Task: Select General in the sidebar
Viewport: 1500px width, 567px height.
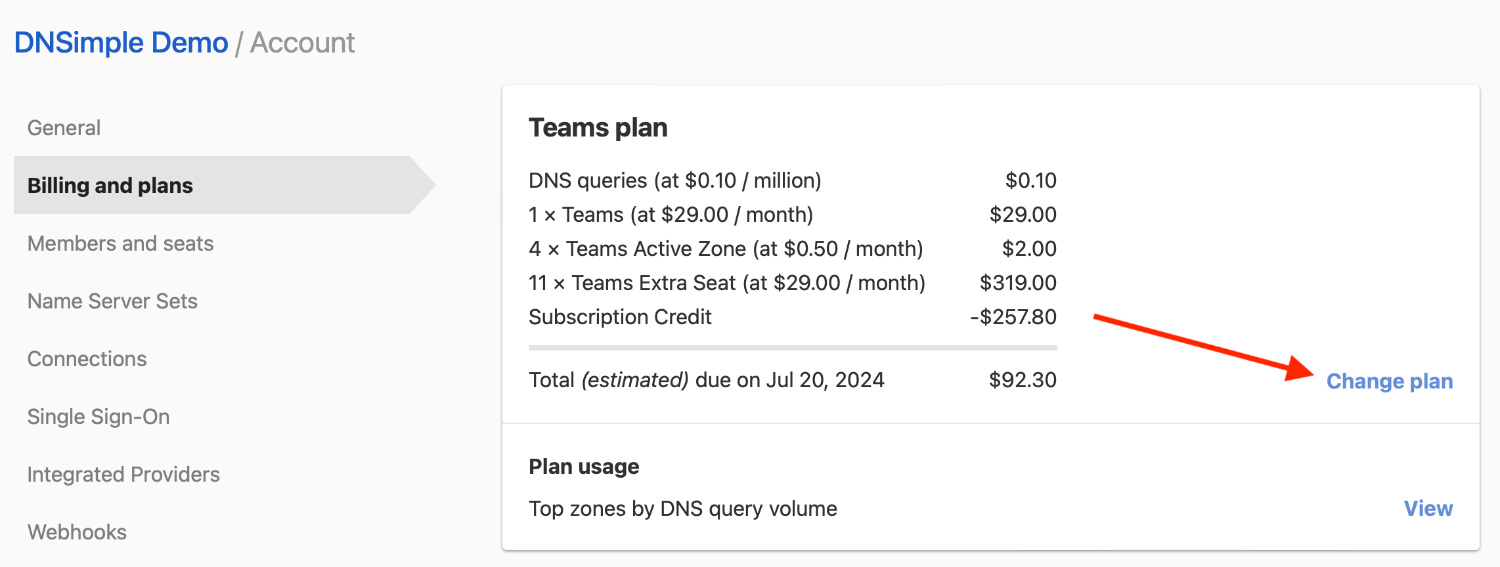Action: click(x=64, y=128)
